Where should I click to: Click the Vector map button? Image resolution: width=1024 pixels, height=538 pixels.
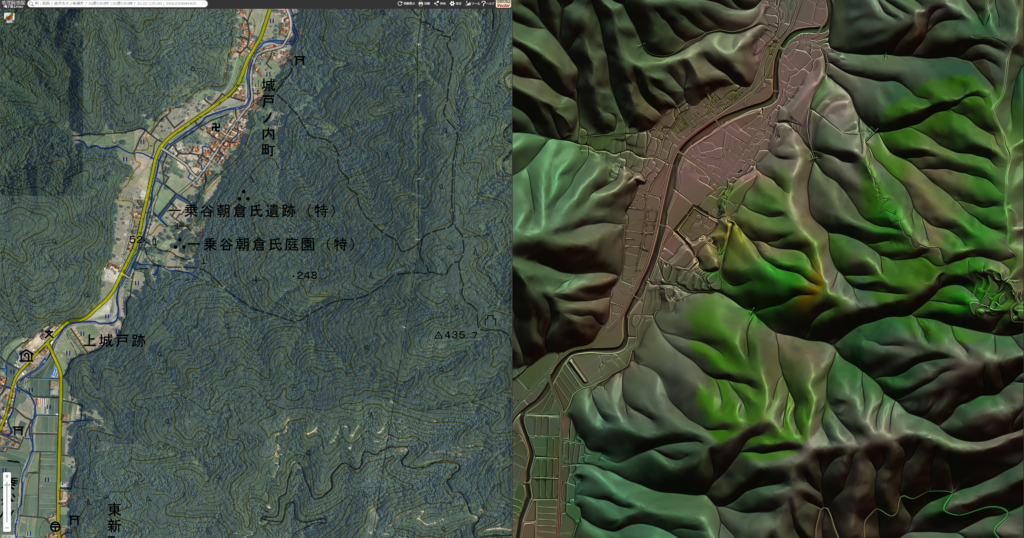point(504,3)
